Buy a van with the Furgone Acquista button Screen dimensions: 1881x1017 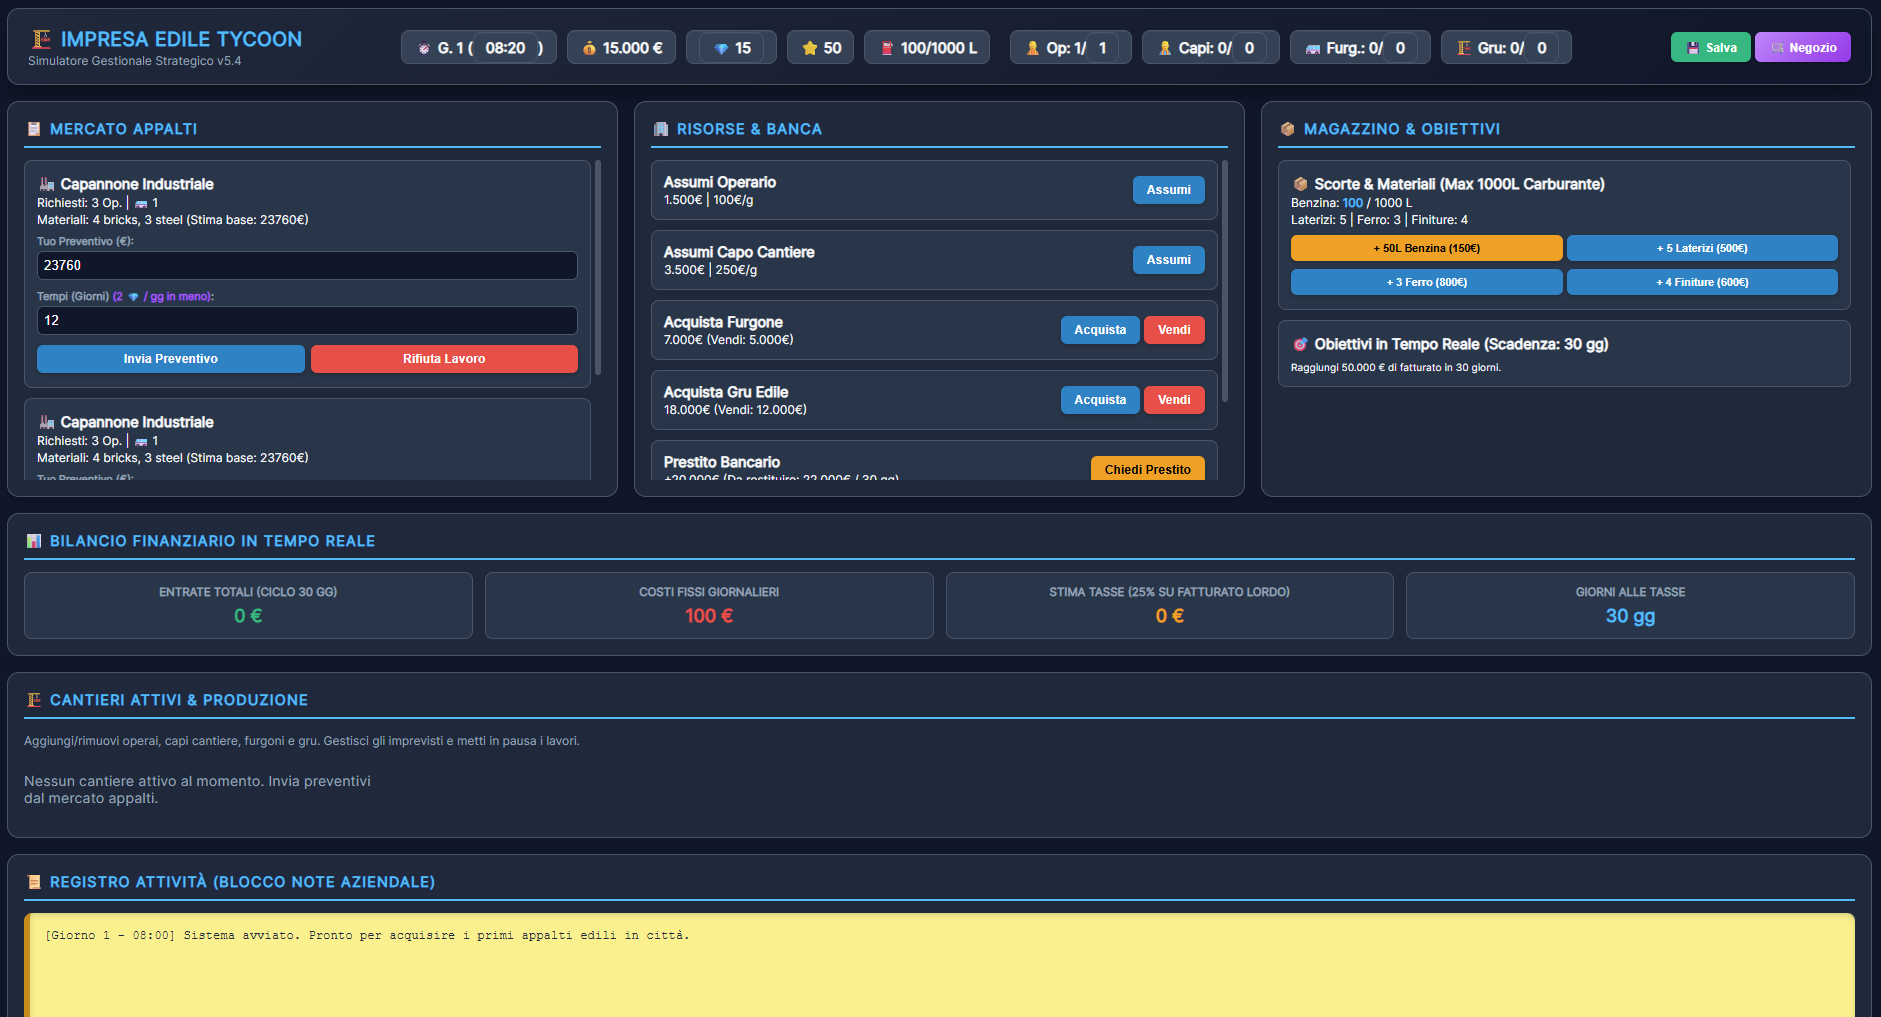click(x=1100, y=330)
